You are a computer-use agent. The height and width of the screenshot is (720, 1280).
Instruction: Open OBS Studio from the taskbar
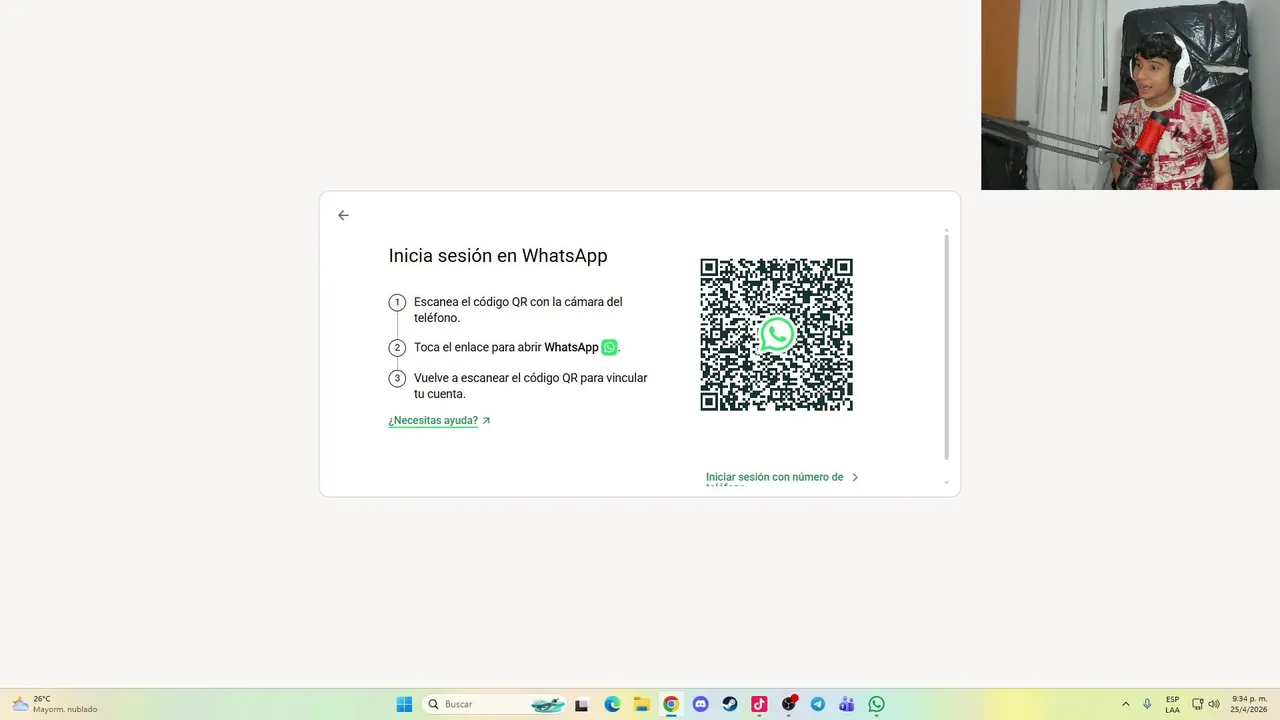pyautogui.click(x=789, y=704)
